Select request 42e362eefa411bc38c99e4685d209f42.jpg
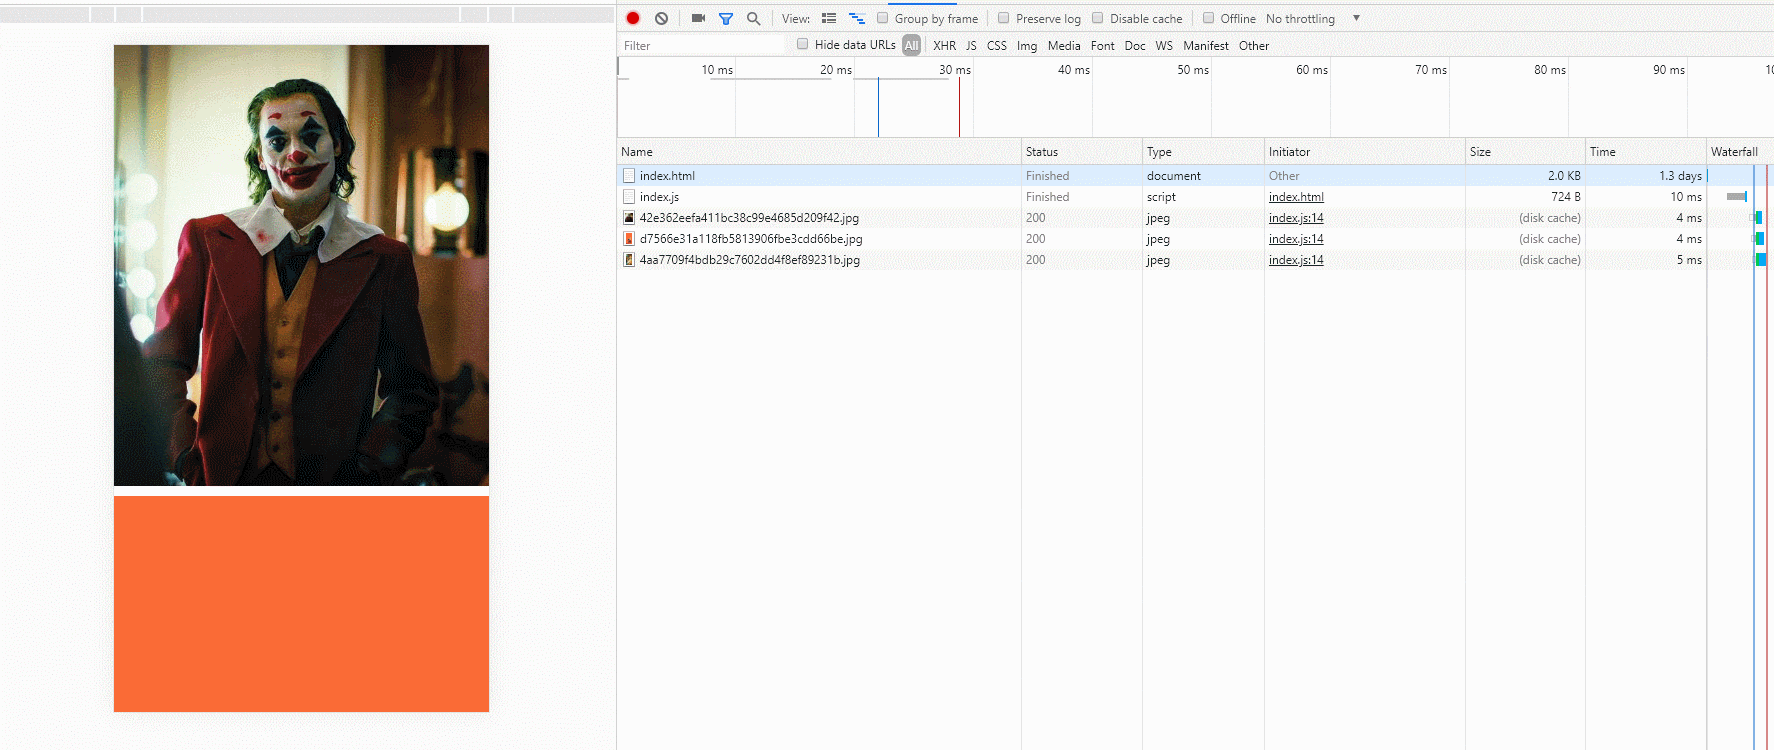The height and width of the screenshot is (750, 1774). (x=1196, y=218)
